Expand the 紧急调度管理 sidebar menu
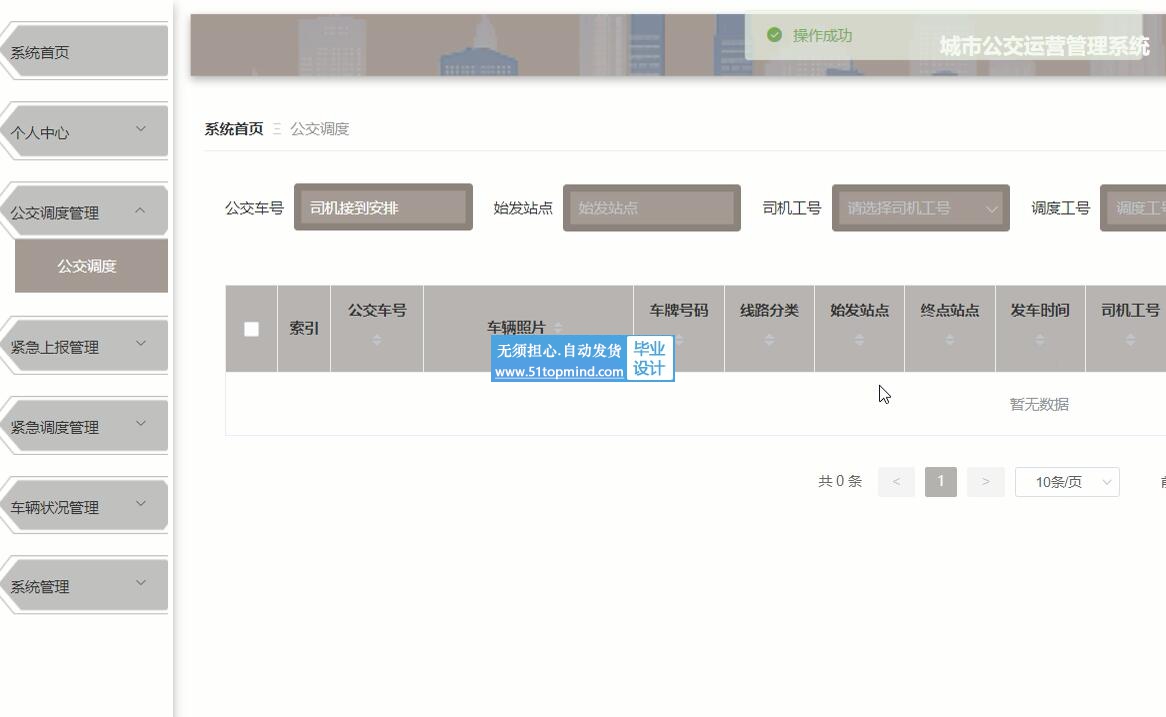 point(85,427)
